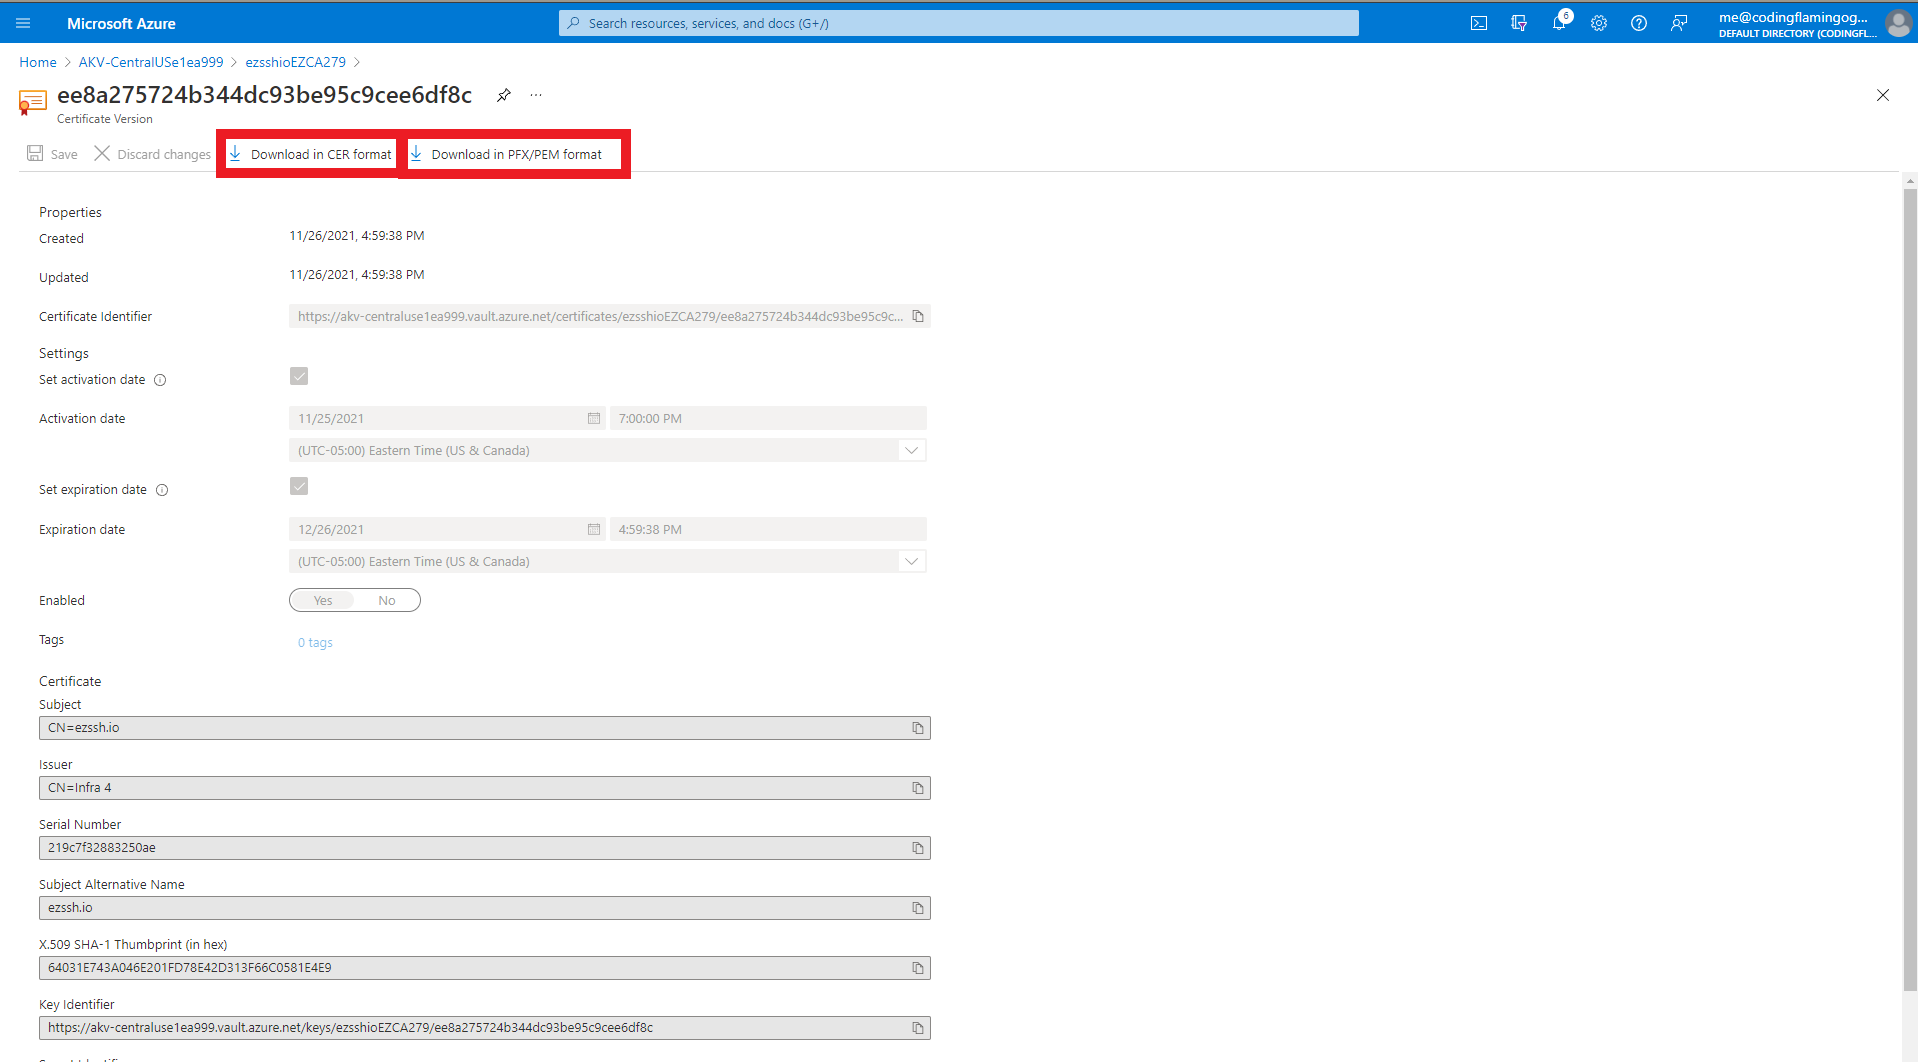This screenshot has height=1062, width=1918.
Task: Copy the SHA-1 Thumbprint value
Action: point(918,968)
